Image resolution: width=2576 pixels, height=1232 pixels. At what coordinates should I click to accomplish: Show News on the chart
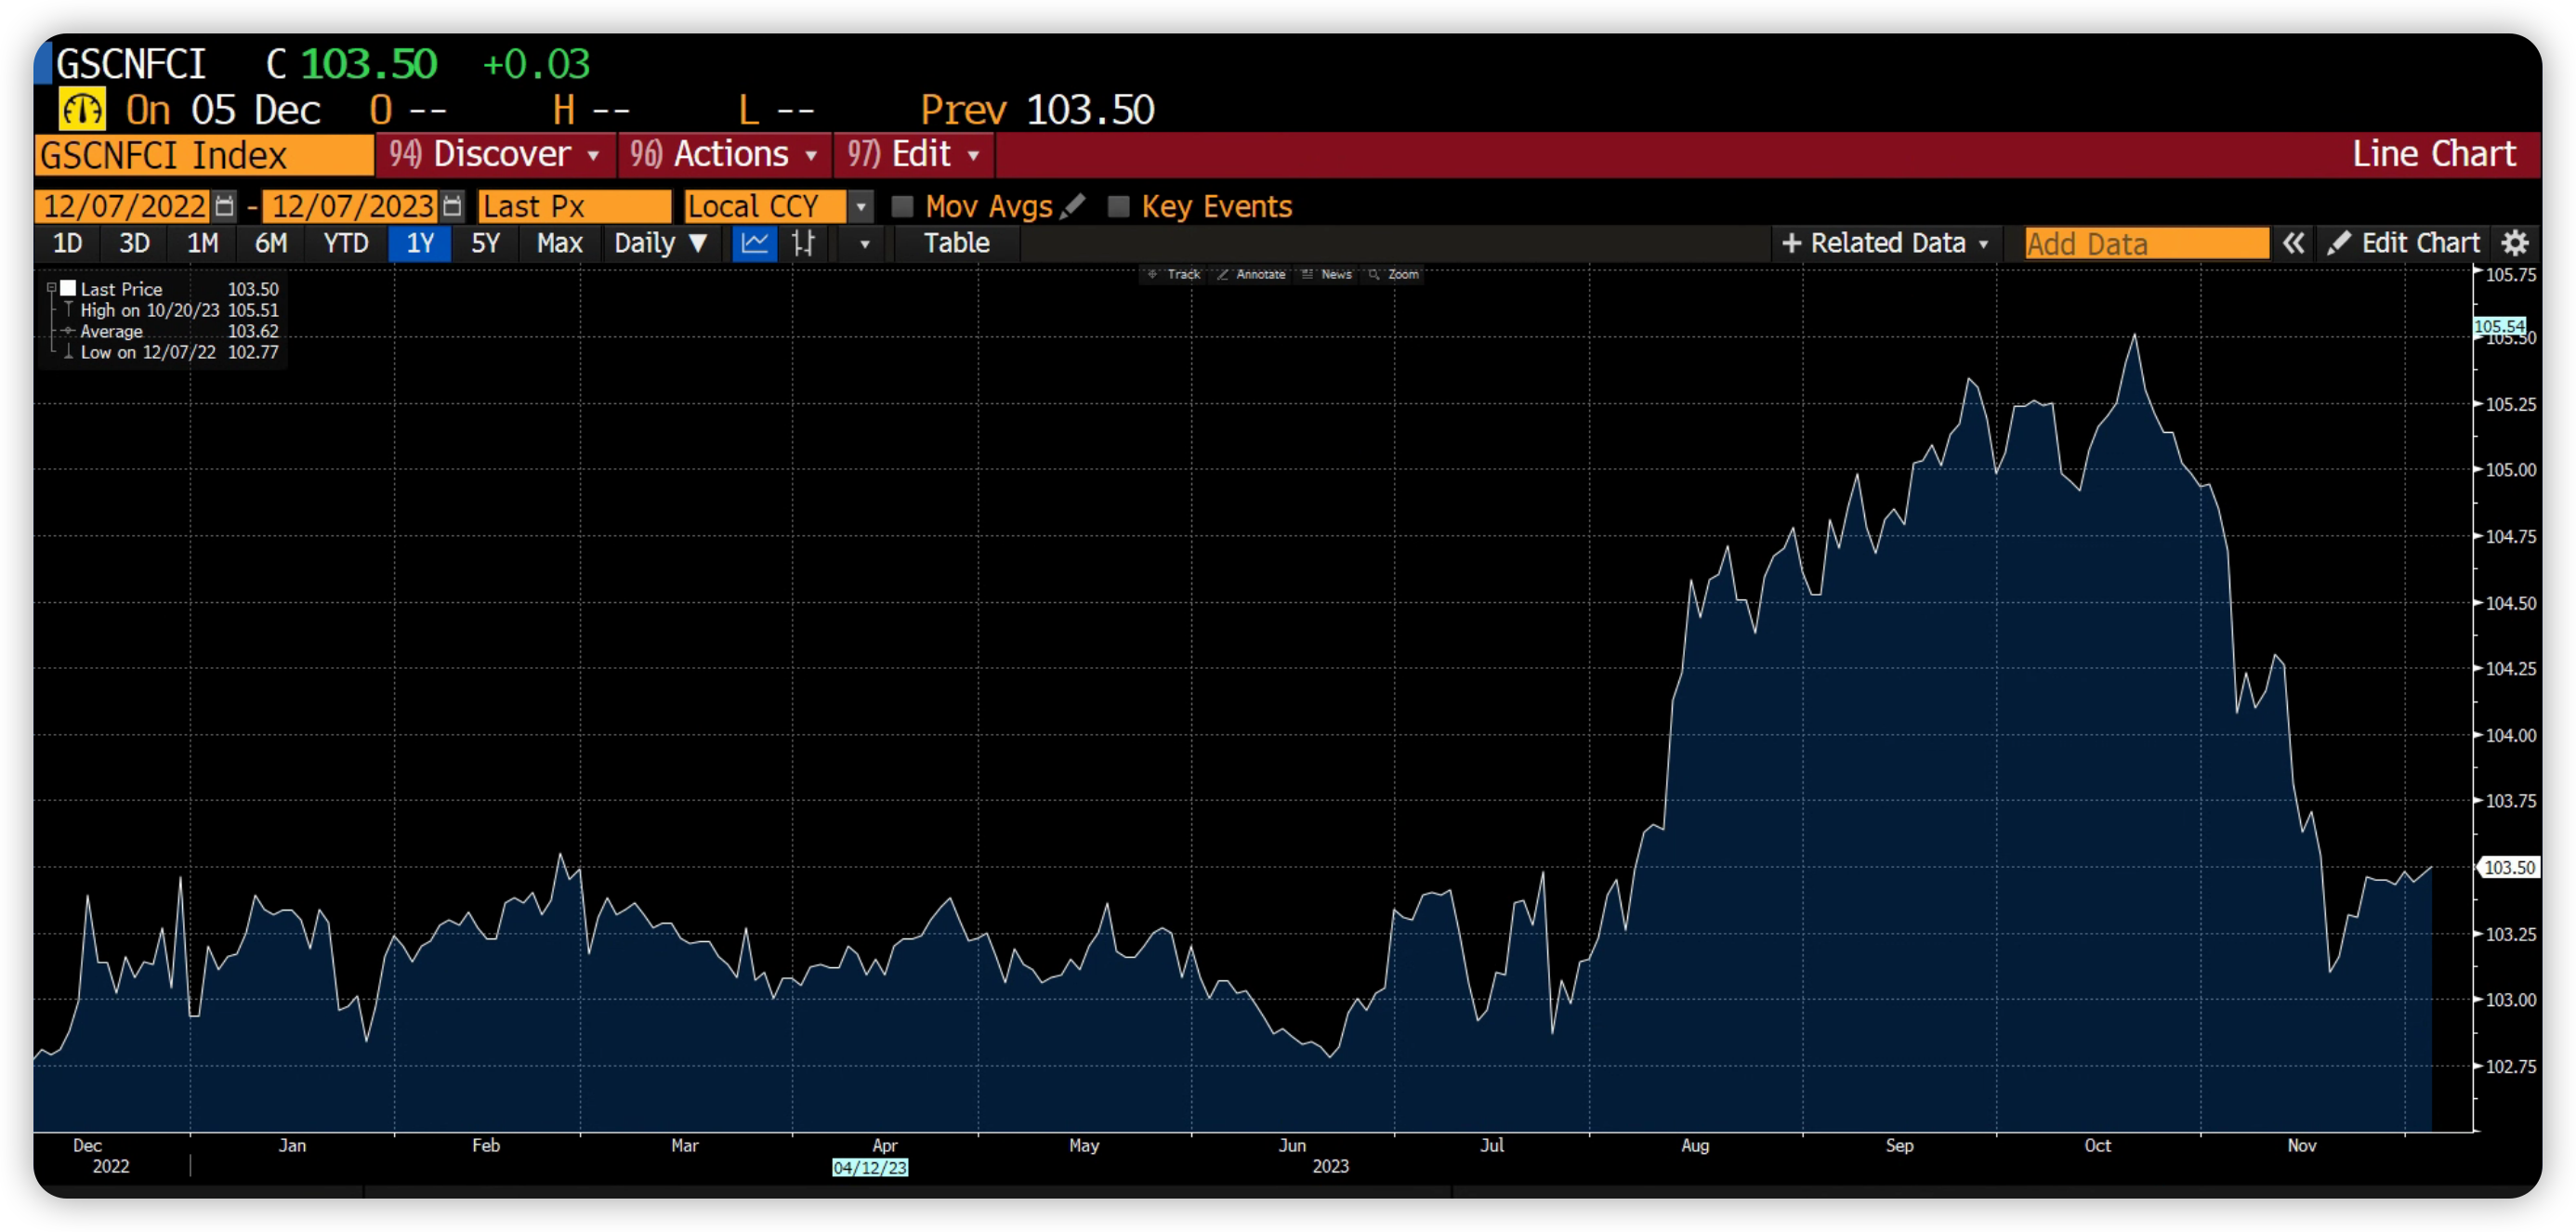coord(1327,274)
